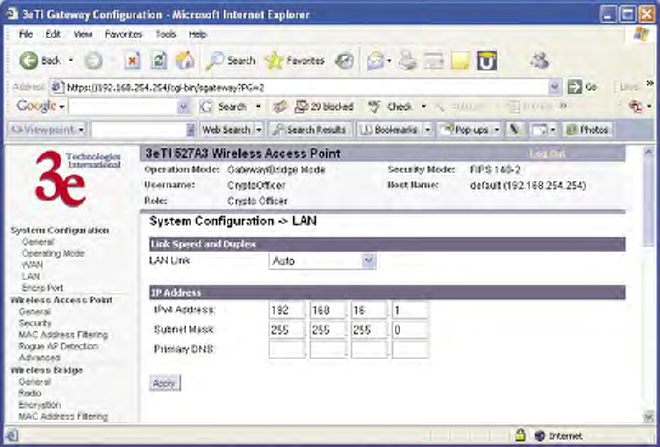Image resolution: width=660 pixels, height=447 pixels.
Task: Click the Forward arrow icon
Action: point(93,61)
